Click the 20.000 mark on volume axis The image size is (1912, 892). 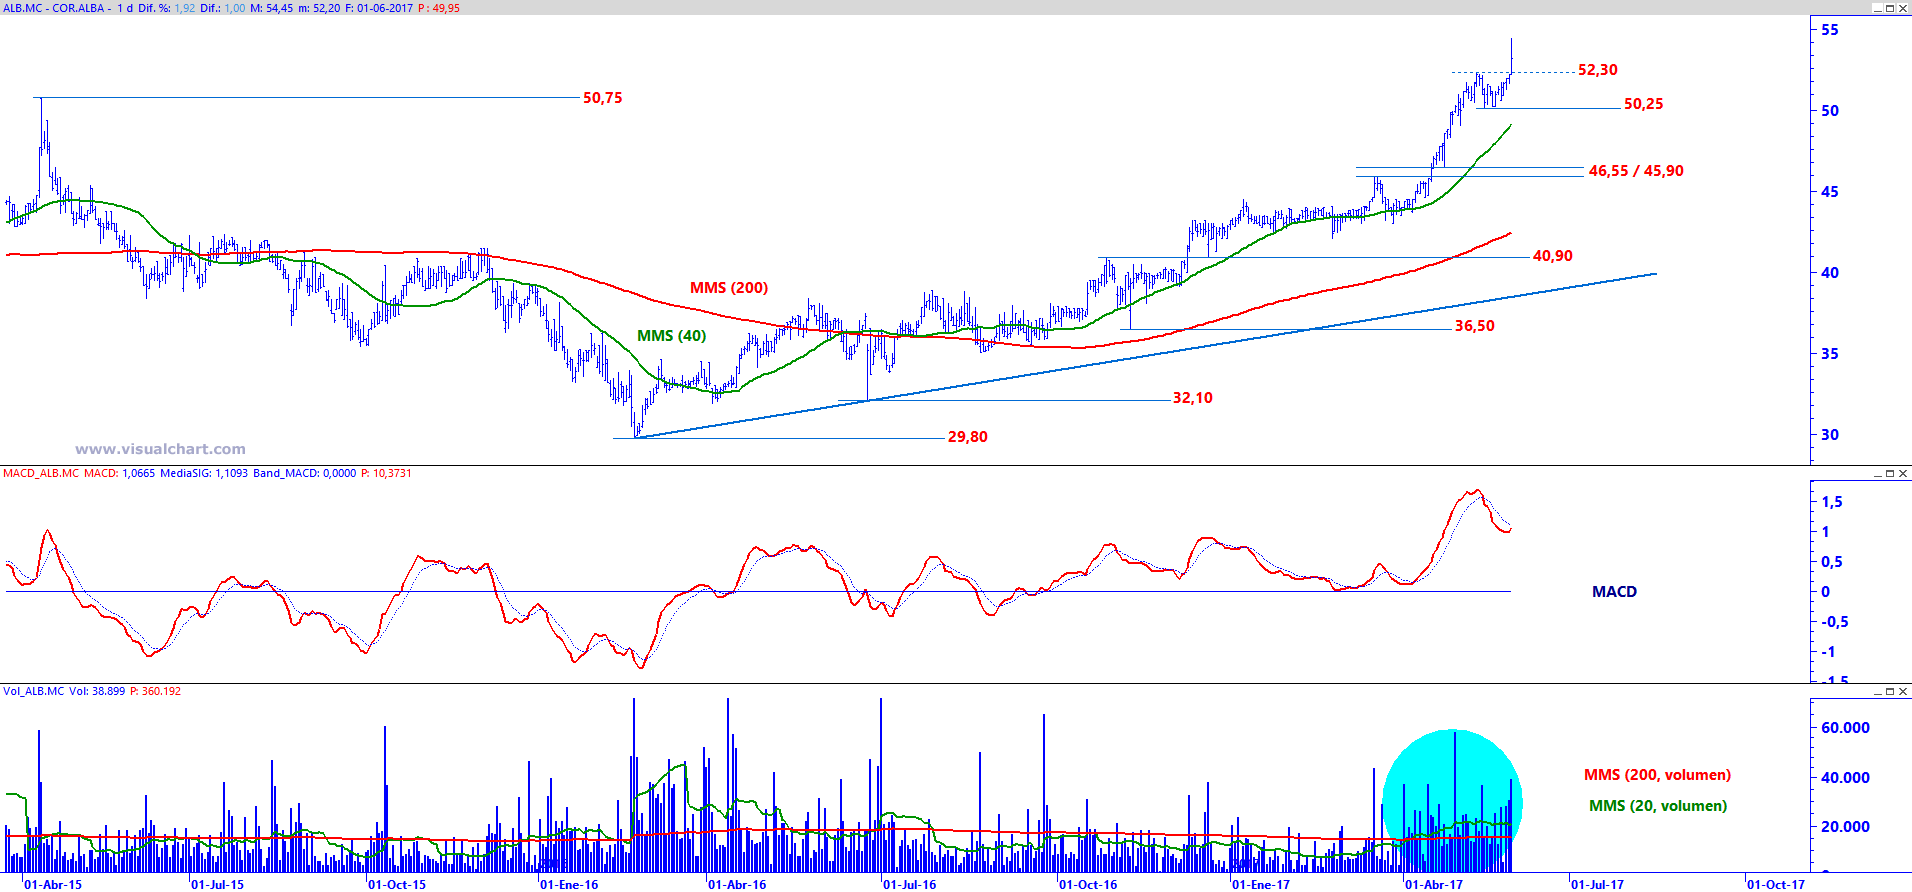(x=1846, y=827)
